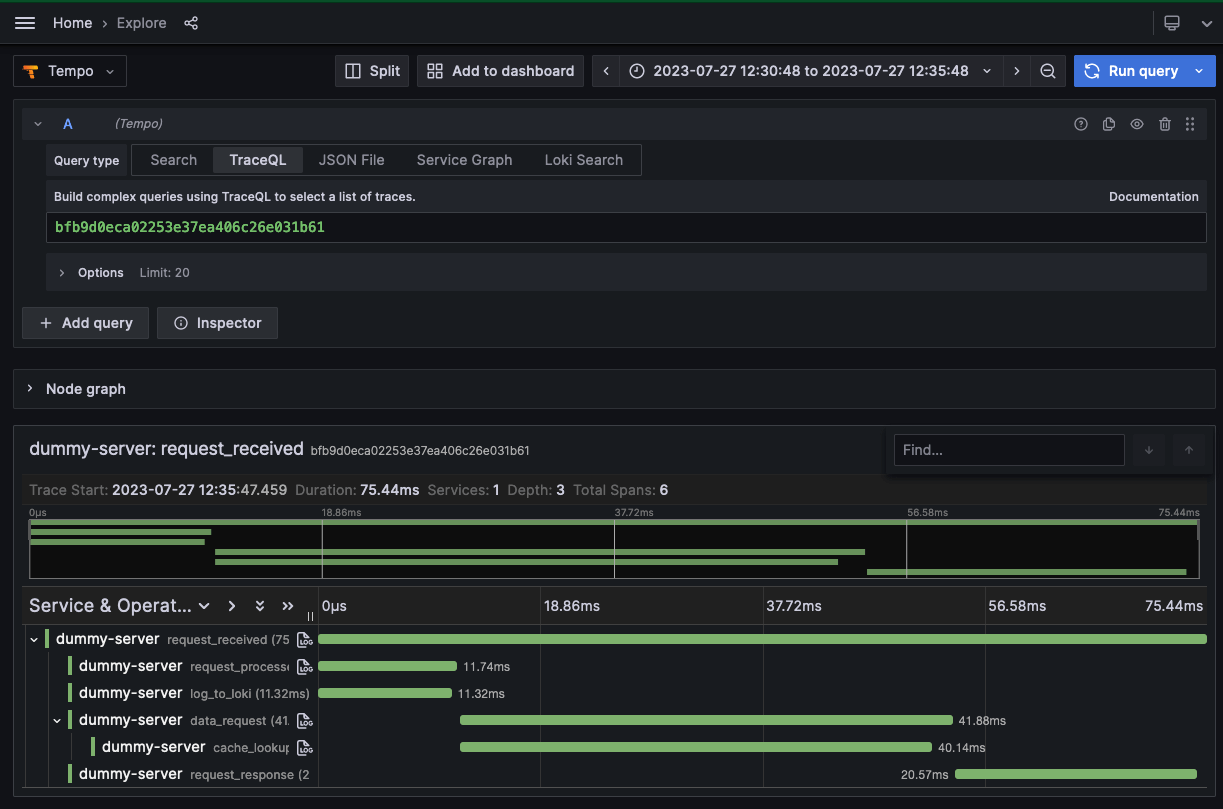This screenshot has height=809, width=1223.
Task: Toggle query A visibility eye icon
Action: point(1137,124)
